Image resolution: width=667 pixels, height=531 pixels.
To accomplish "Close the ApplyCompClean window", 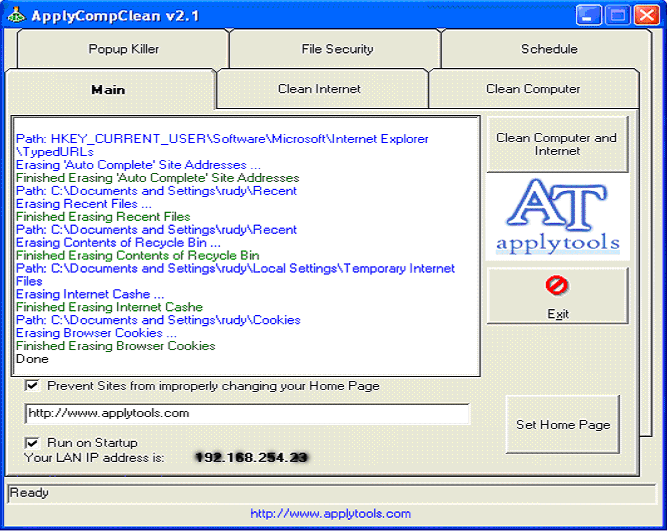I will pos(645,14).
